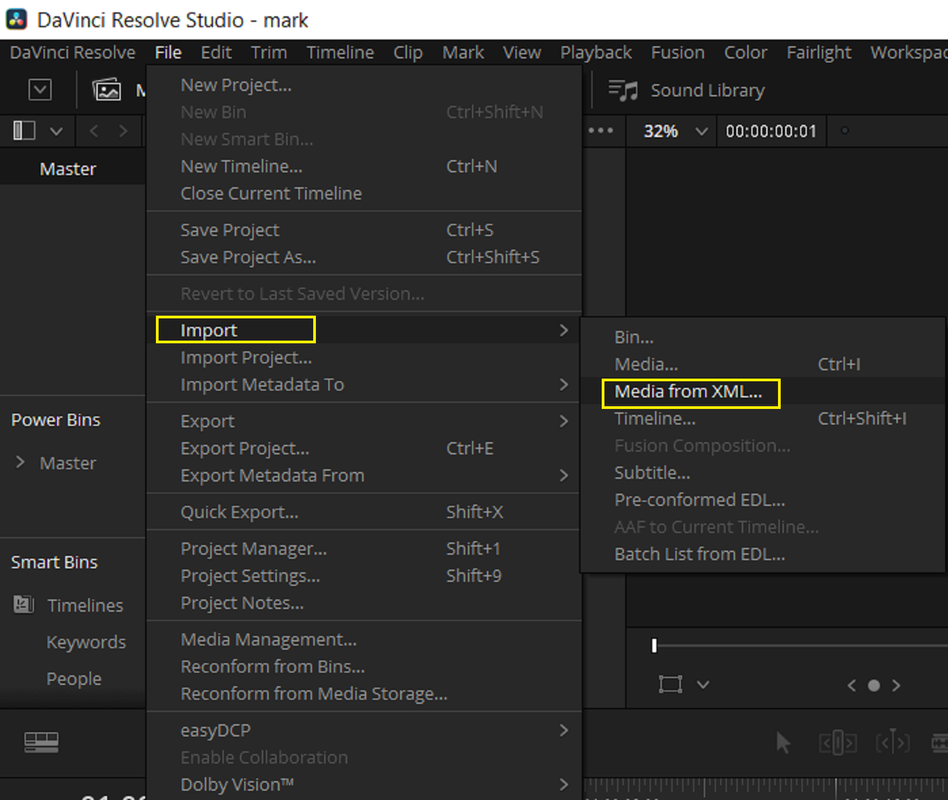Toggle the bin list sidebar panel icon
The width and height of the screenshot is (948, 800).
coord(24,131)
